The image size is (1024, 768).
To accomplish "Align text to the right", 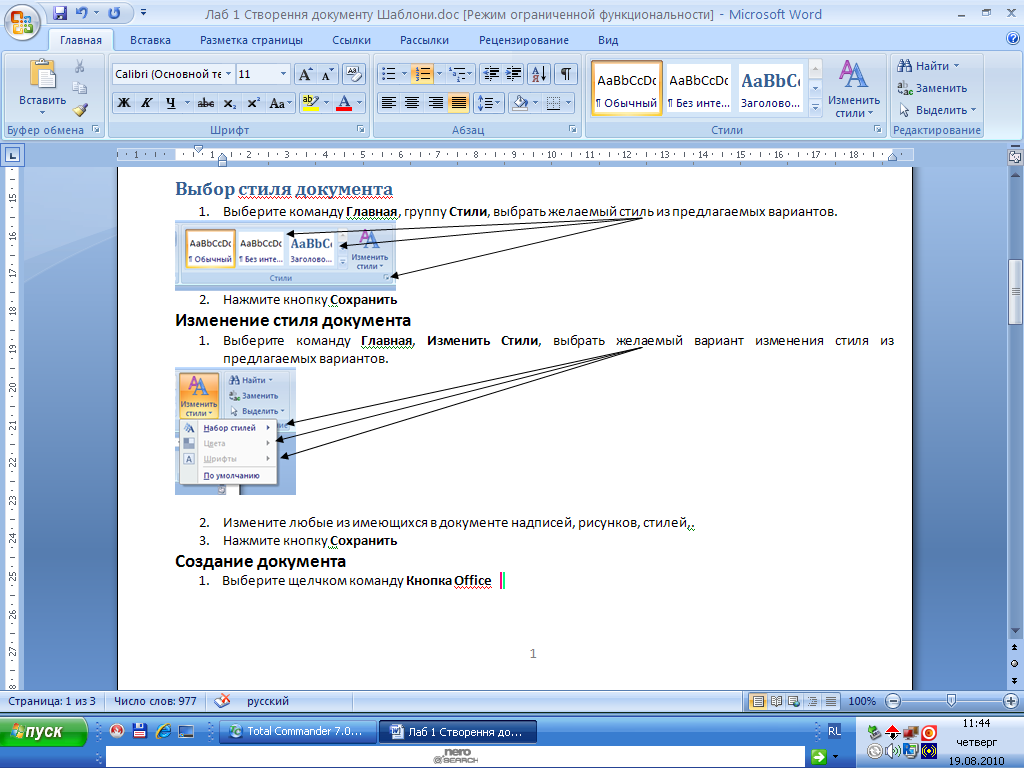I will click(x=436, y=103).
